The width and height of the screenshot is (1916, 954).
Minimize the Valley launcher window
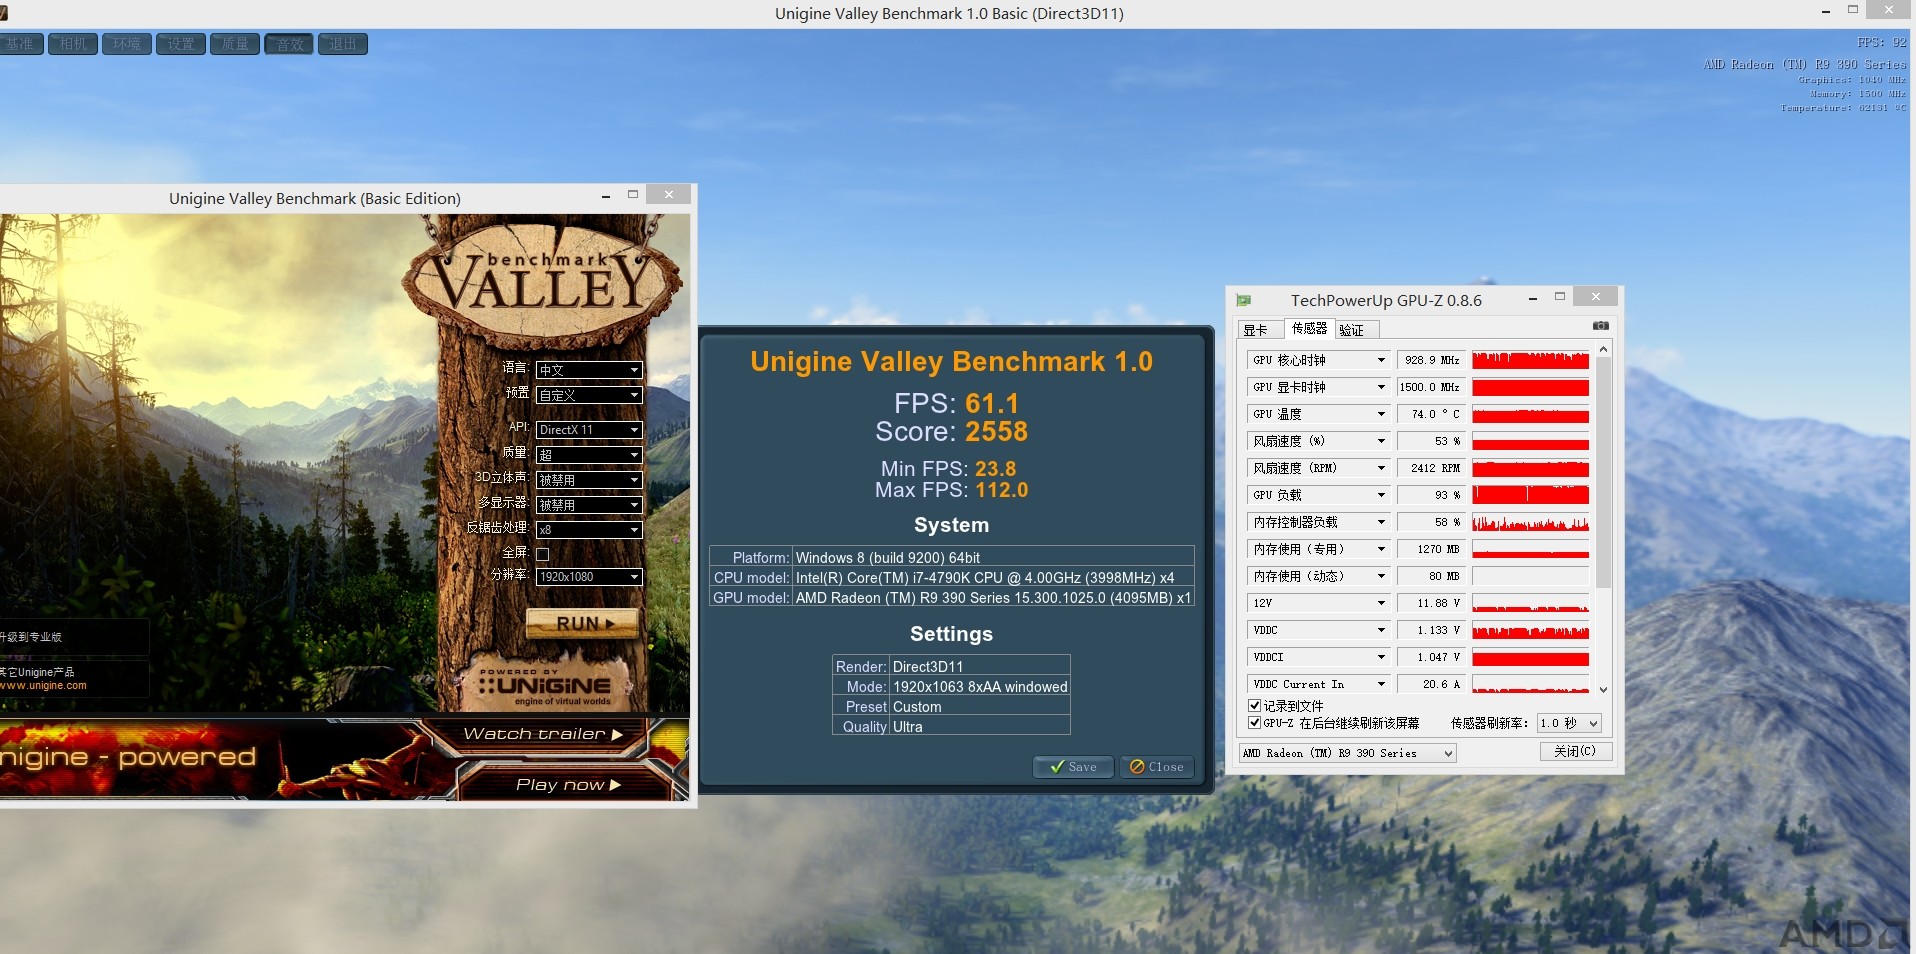coord(606,196)
